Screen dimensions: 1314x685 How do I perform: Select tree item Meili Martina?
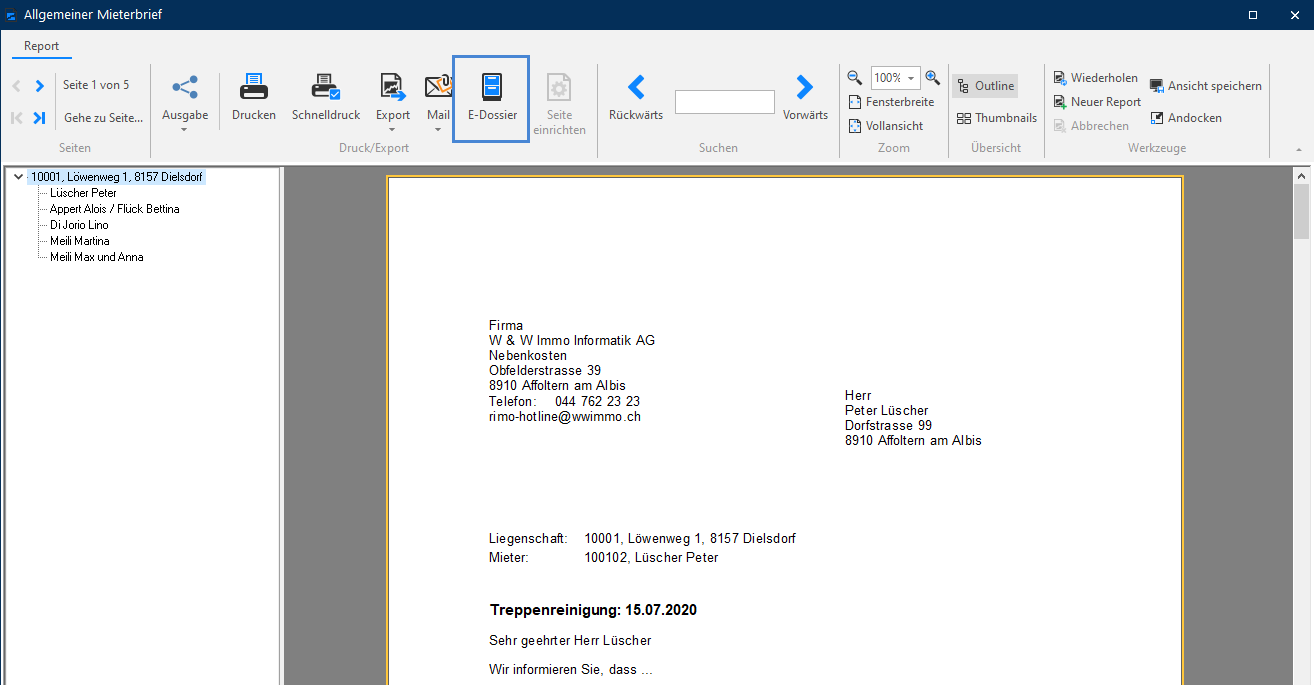[80, 241]
